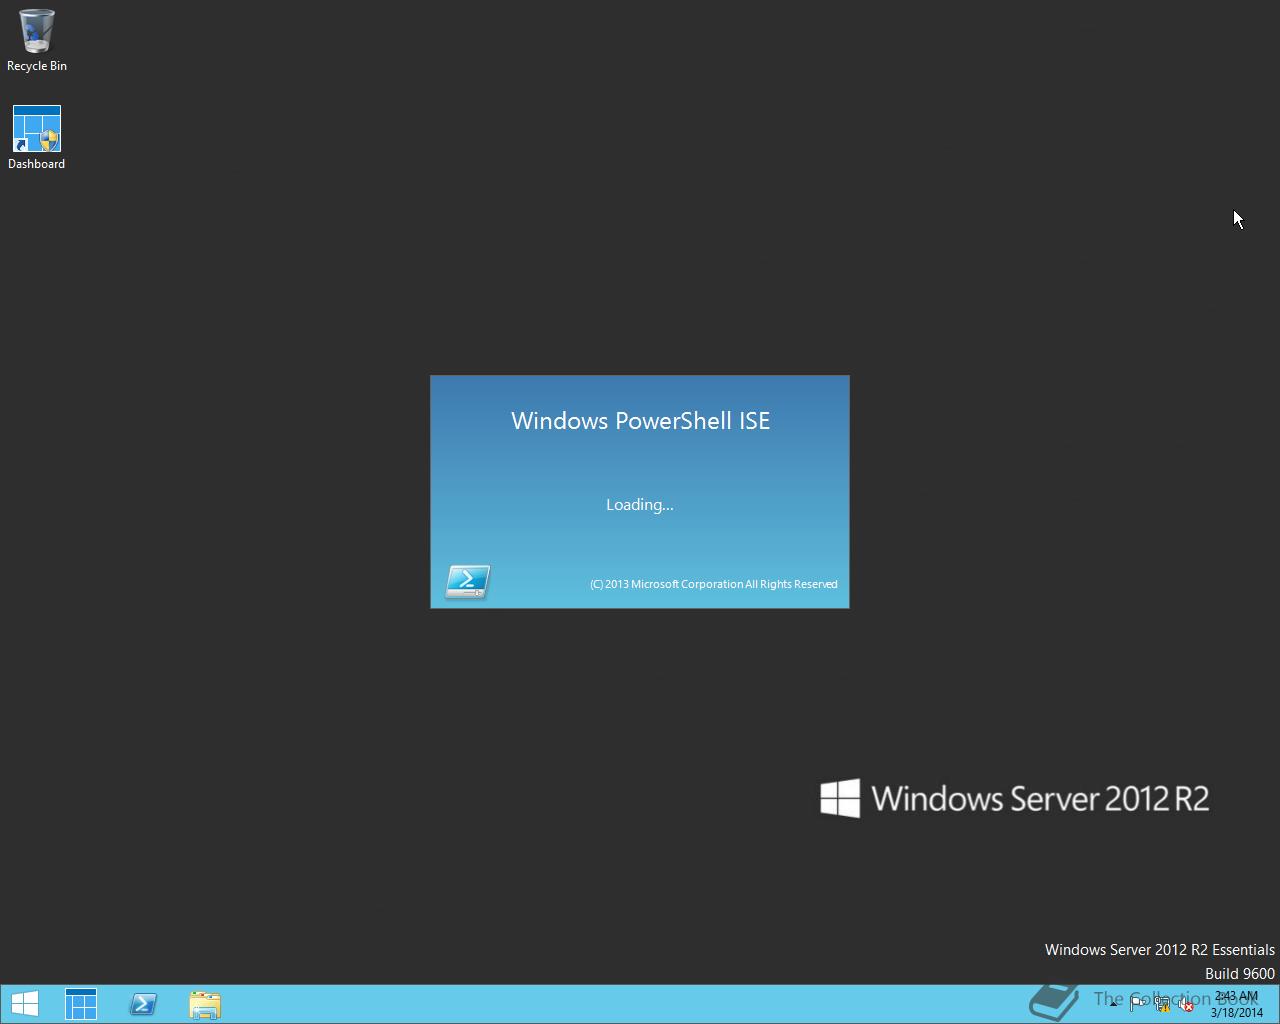Screen dimensions: 1280x1024
Task: Click the Loading... text on splash
Action: (640, 505)
